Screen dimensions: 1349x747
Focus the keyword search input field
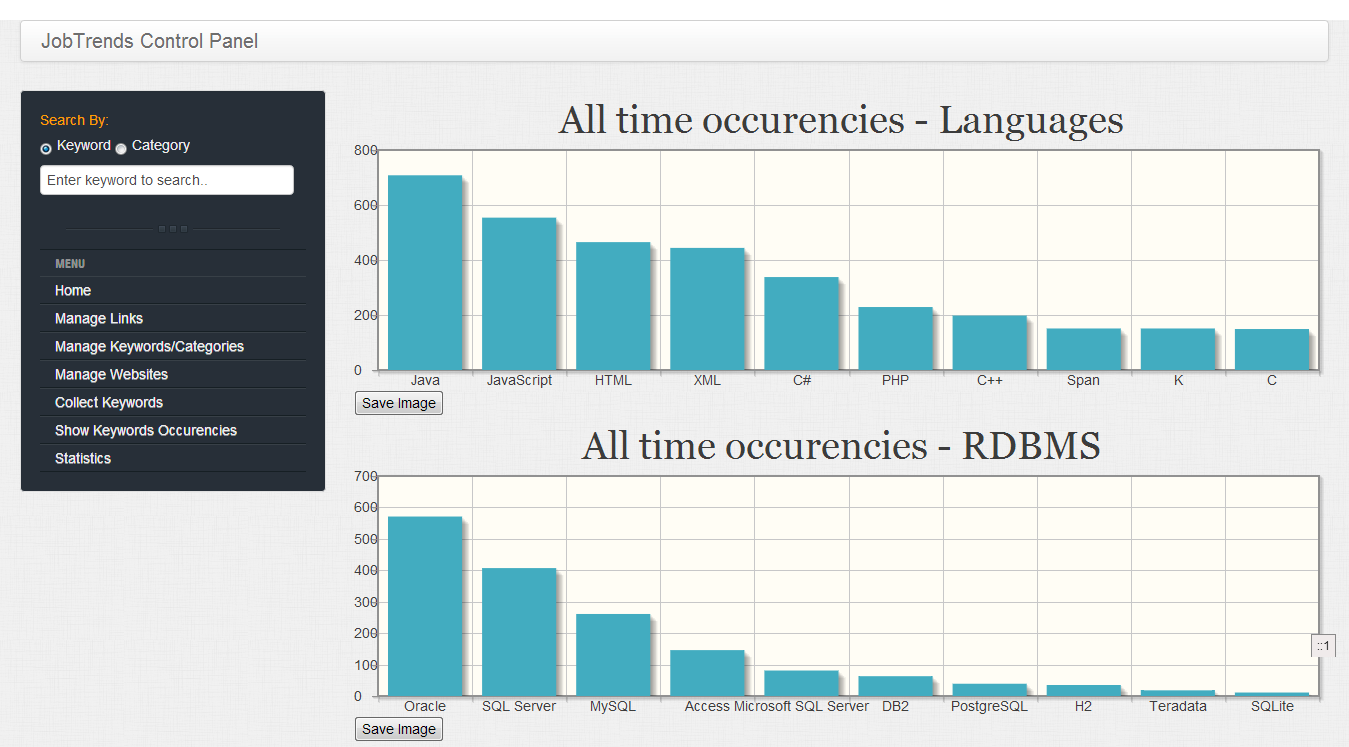167,180
